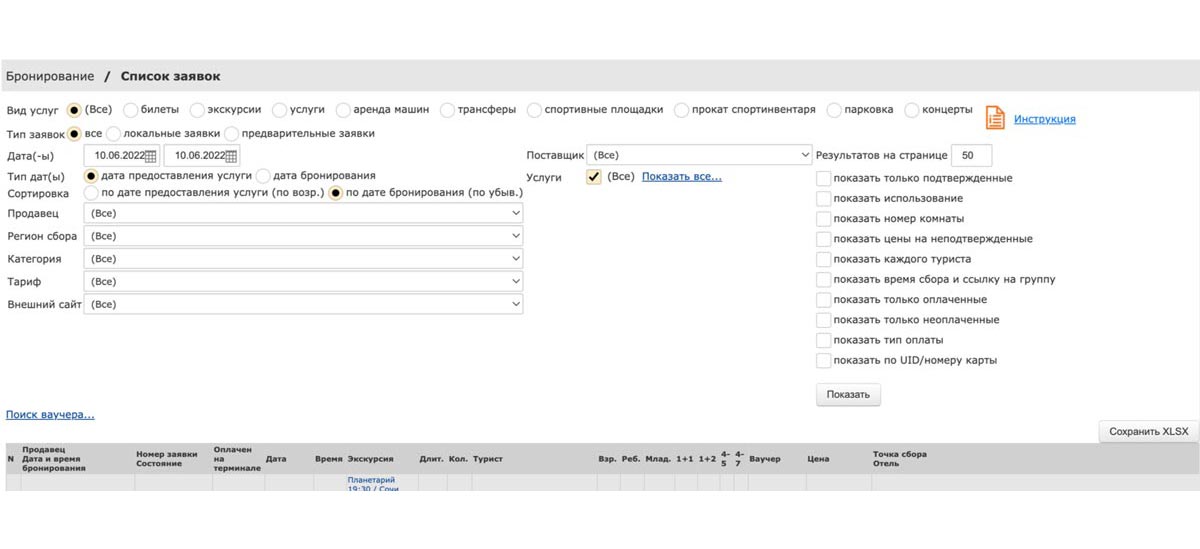Screen dimensions: 1200x549
Task: Click the results per page field
Action: click(x=970, y=156)
